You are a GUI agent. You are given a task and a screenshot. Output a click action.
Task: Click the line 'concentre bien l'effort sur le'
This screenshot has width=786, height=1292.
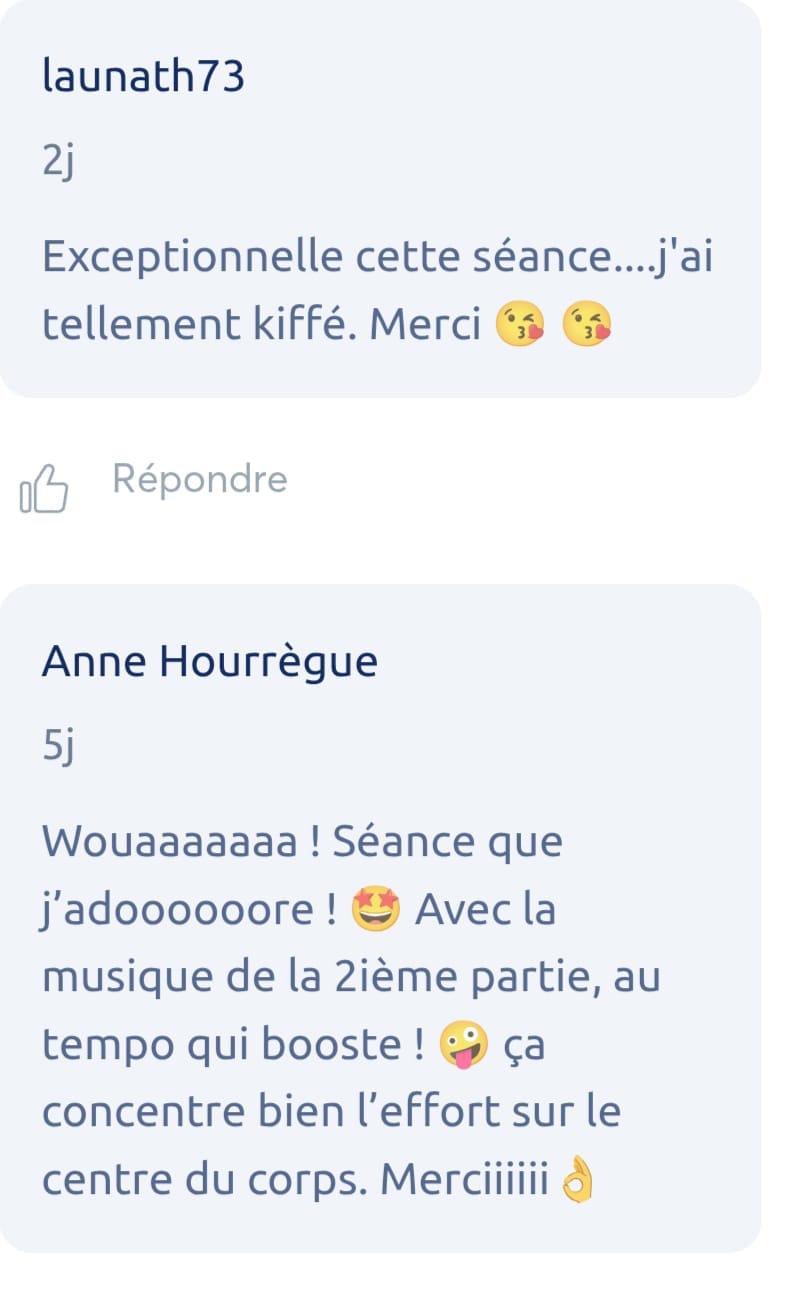(x=331, y=1113)
